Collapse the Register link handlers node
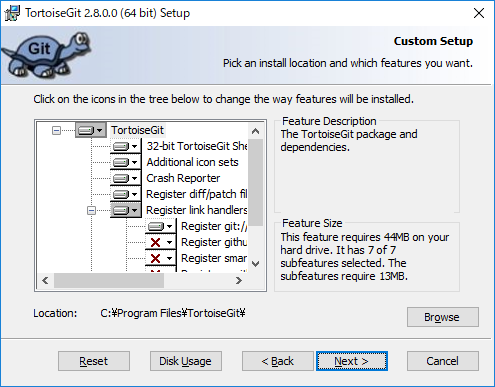 point(91,210)
